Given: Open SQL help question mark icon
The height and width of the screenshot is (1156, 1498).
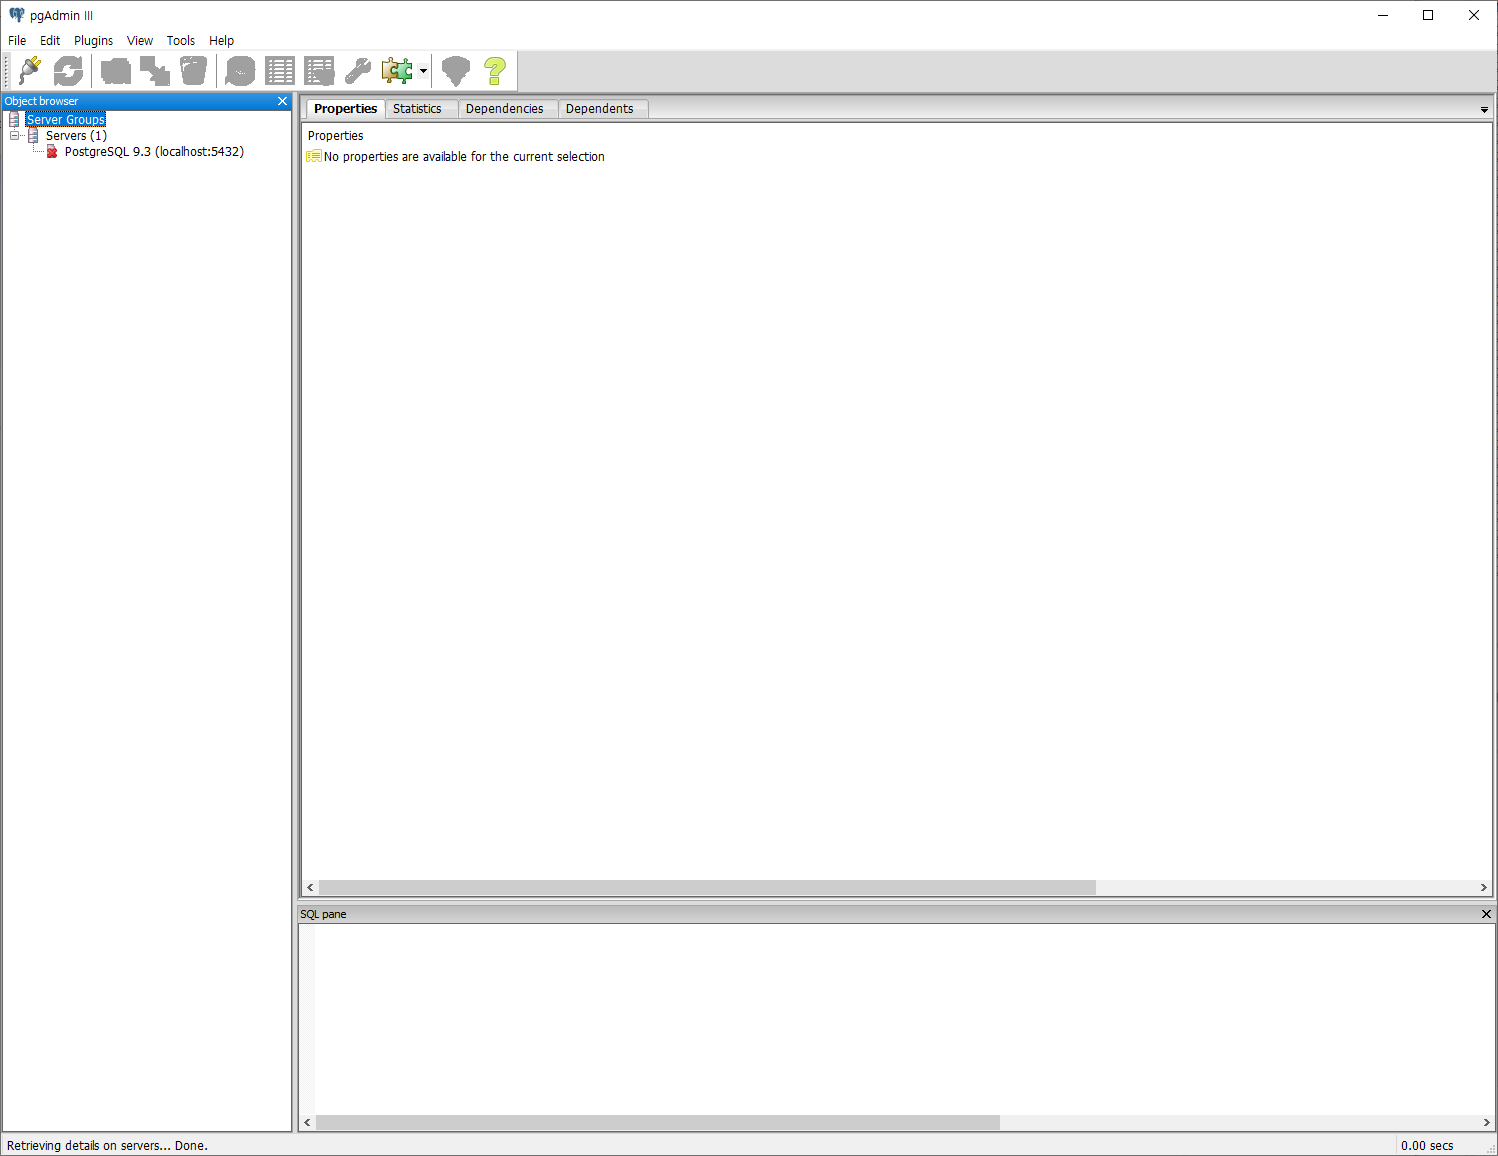Looking at the screenshot, I should tap(495, 71).
